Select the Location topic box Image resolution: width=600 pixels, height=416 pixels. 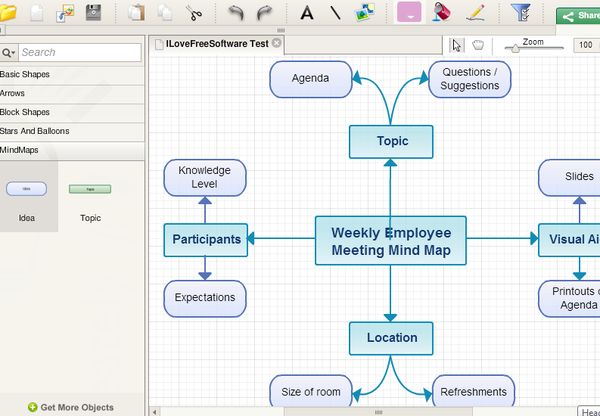click(x=391, y=338)
